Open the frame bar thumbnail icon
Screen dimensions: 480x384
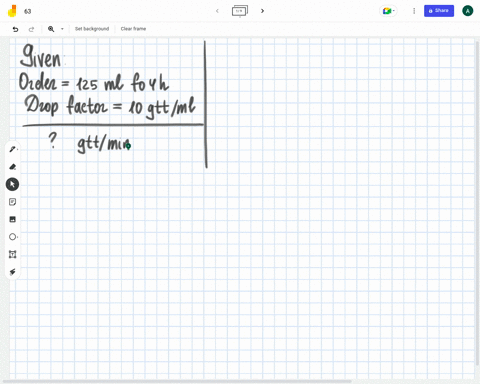[240, 11]
